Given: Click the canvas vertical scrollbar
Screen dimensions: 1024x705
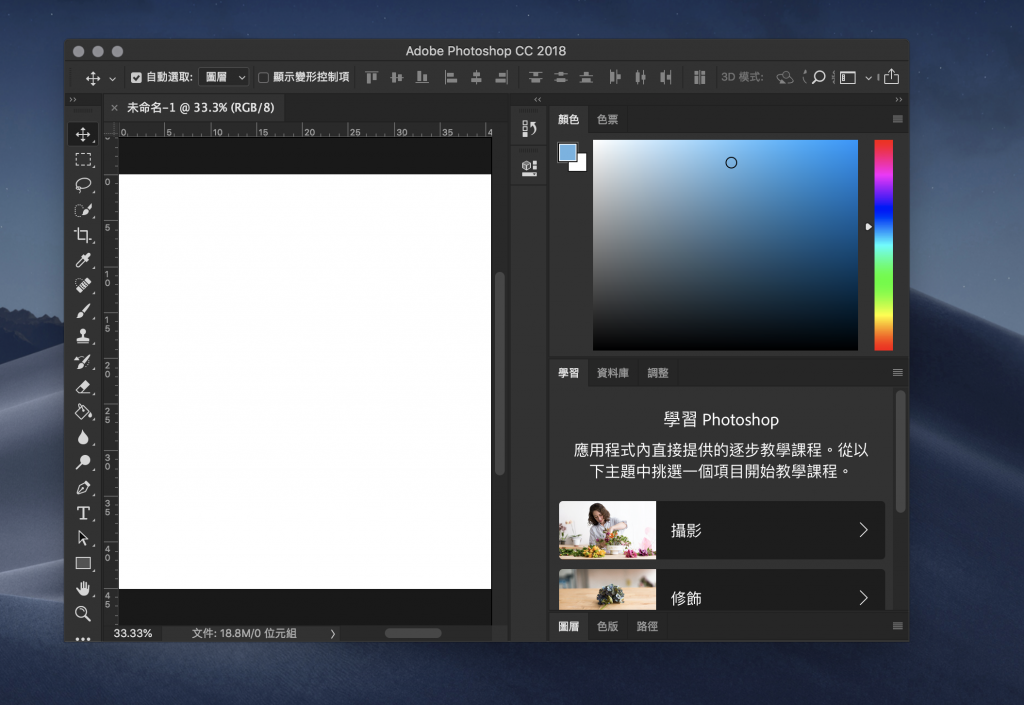Looking at the screenshot, I should click(500, 373).
